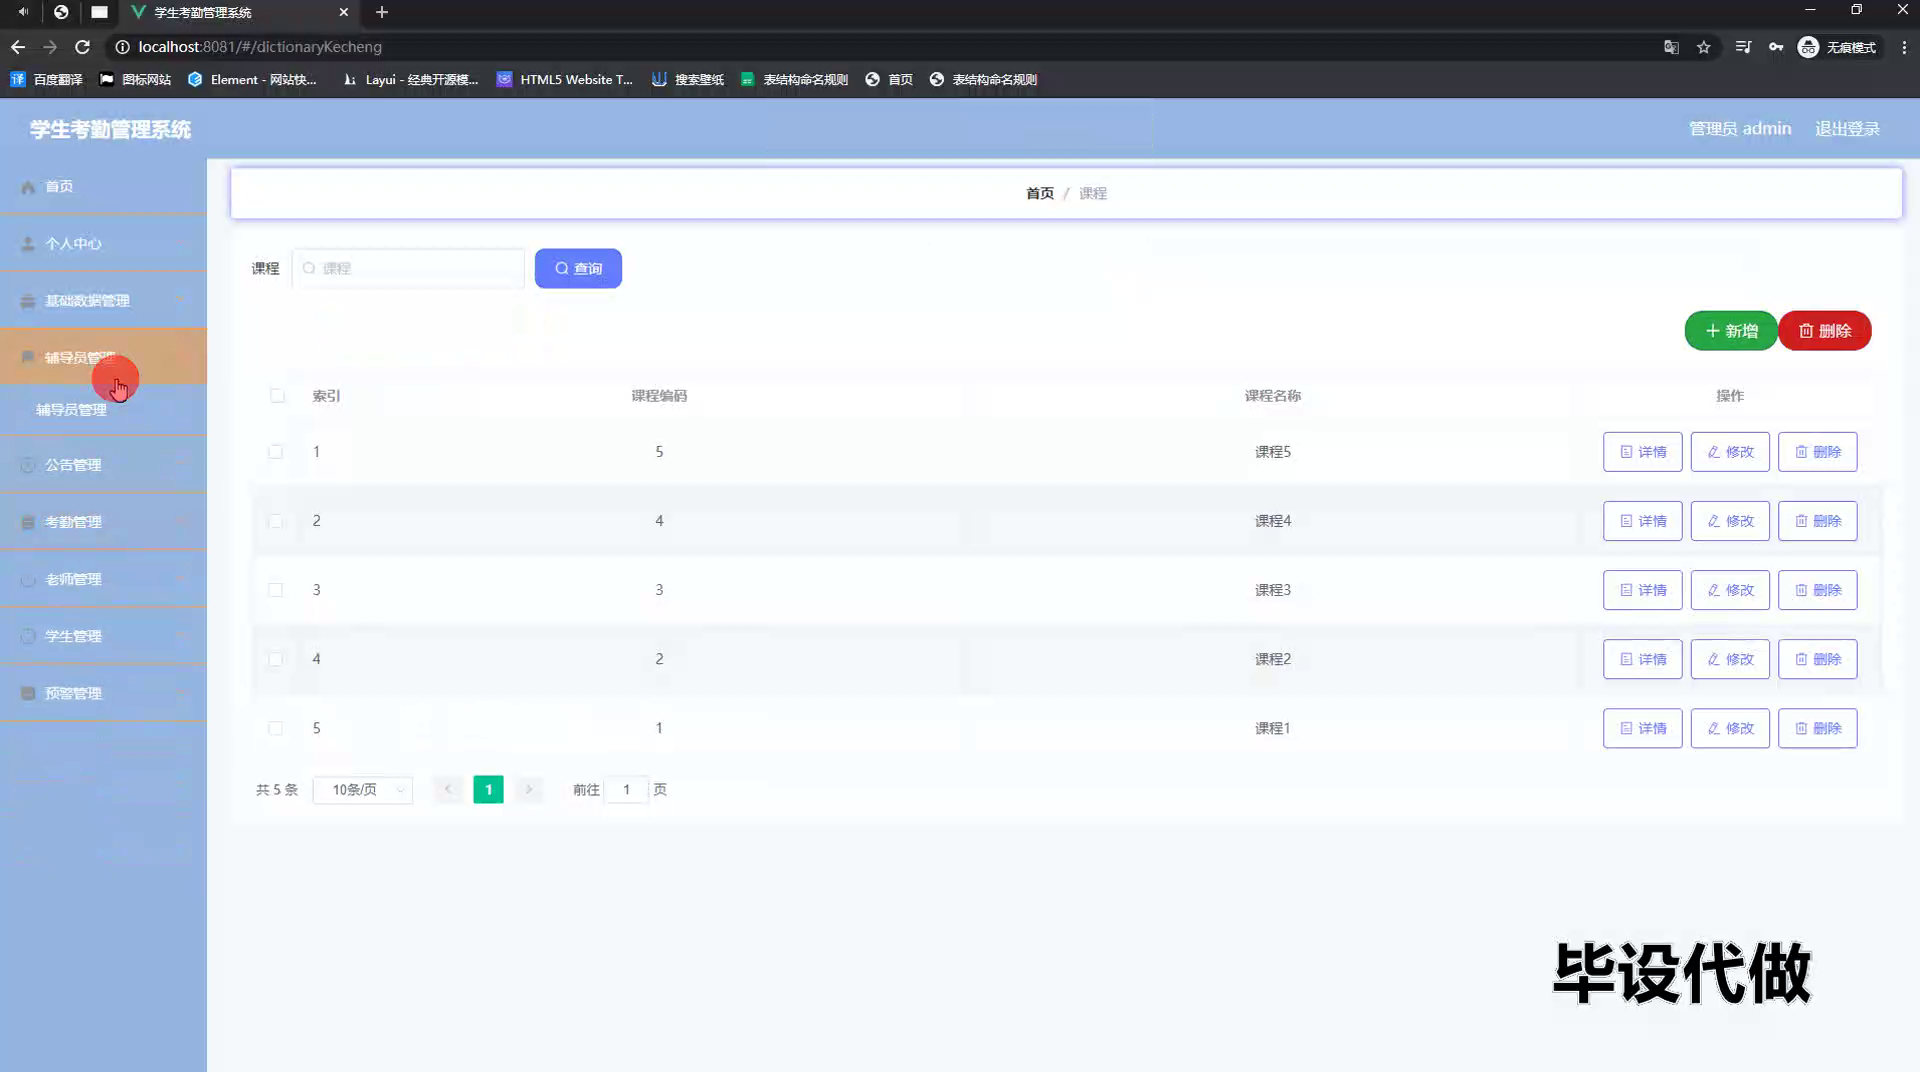Select the 辅导员管理 submenu entry
The width and height of the screenshot is (1920, 1072).
pyautogui.click(x=103, y=410)
